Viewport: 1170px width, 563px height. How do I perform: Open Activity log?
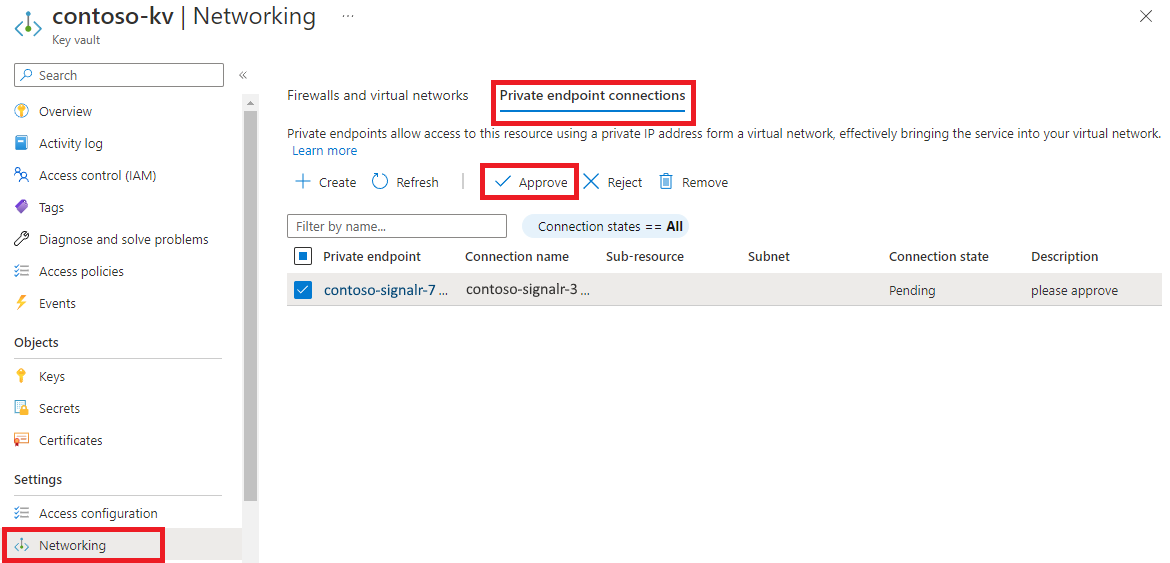[x=71, y=143]
